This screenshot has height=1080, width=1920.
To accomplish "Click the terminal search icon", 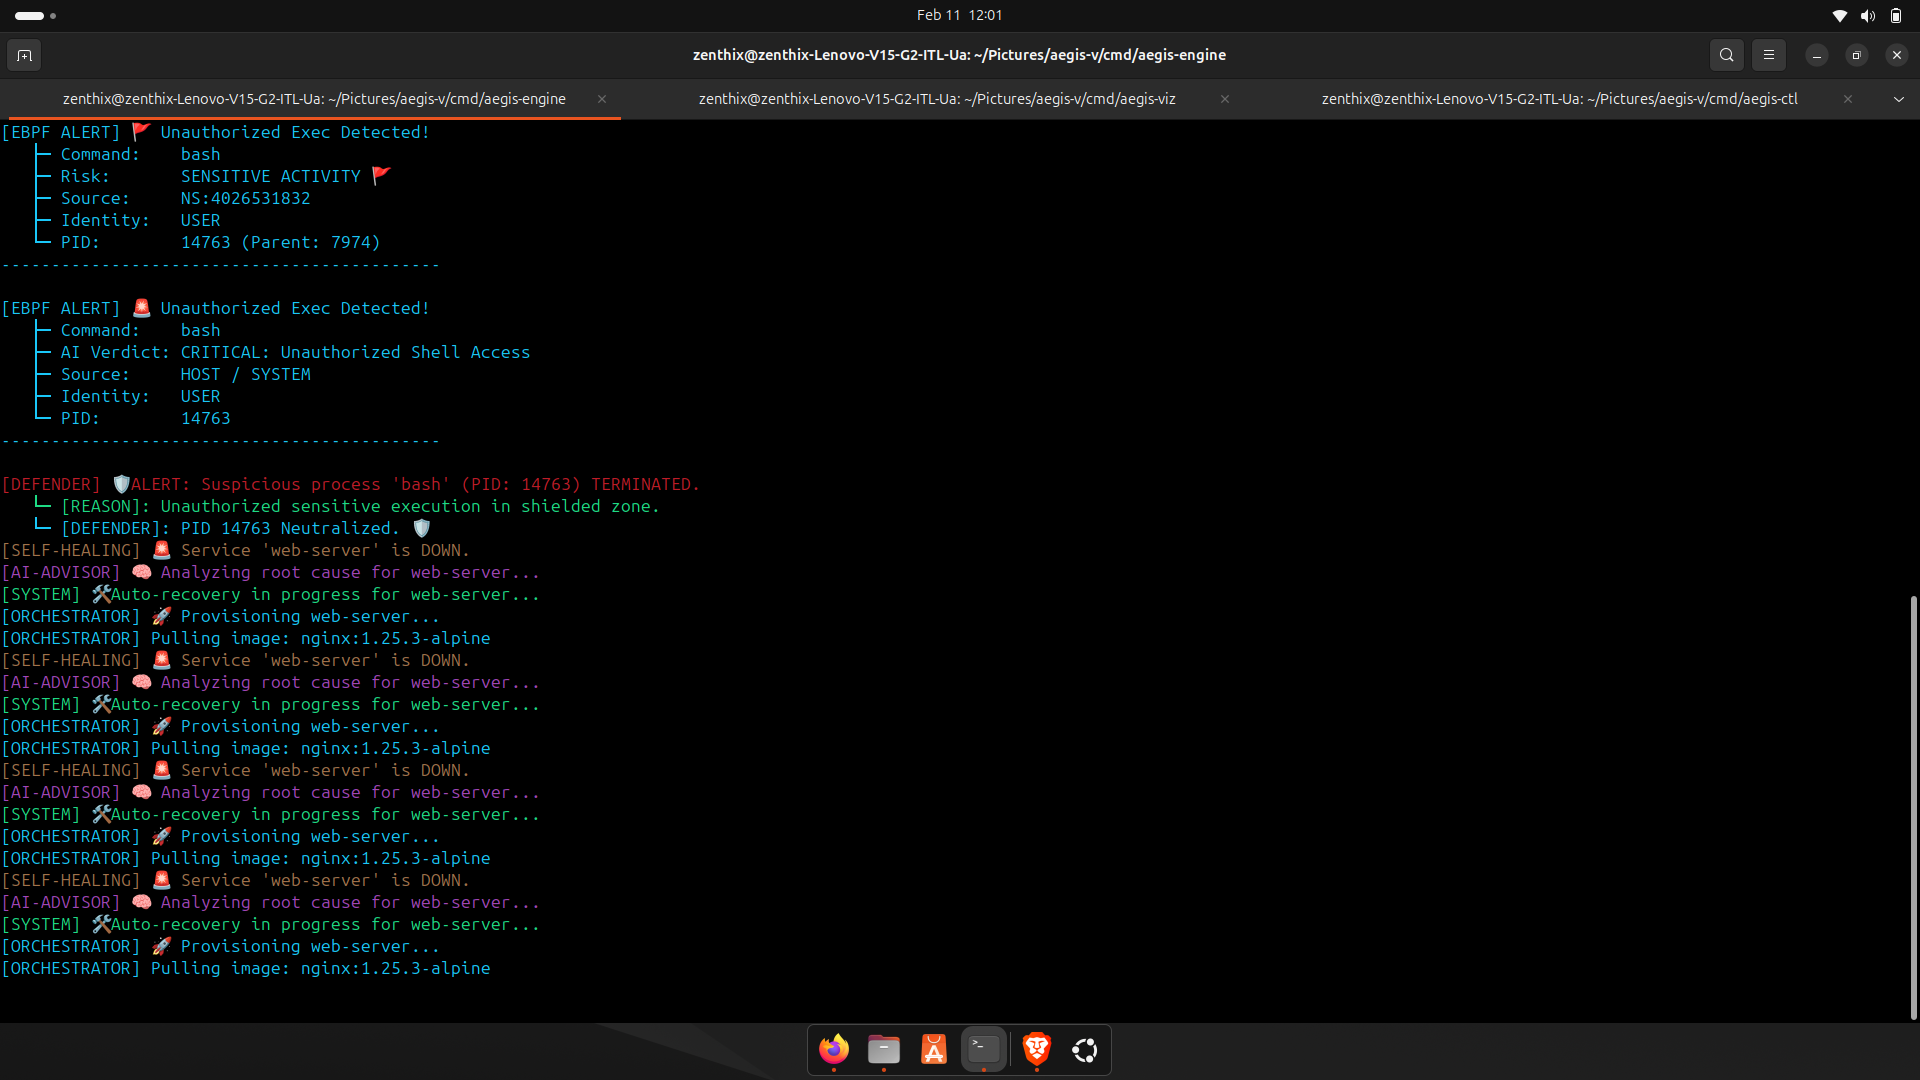I will click(1726, 55).
